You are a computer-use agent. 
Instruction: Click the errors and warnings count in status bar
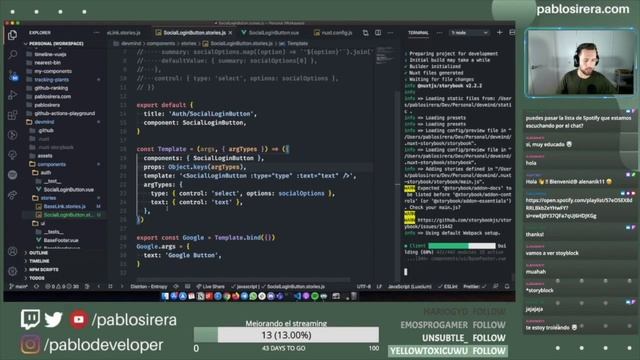pyautogui.click(x=62, y=287)
